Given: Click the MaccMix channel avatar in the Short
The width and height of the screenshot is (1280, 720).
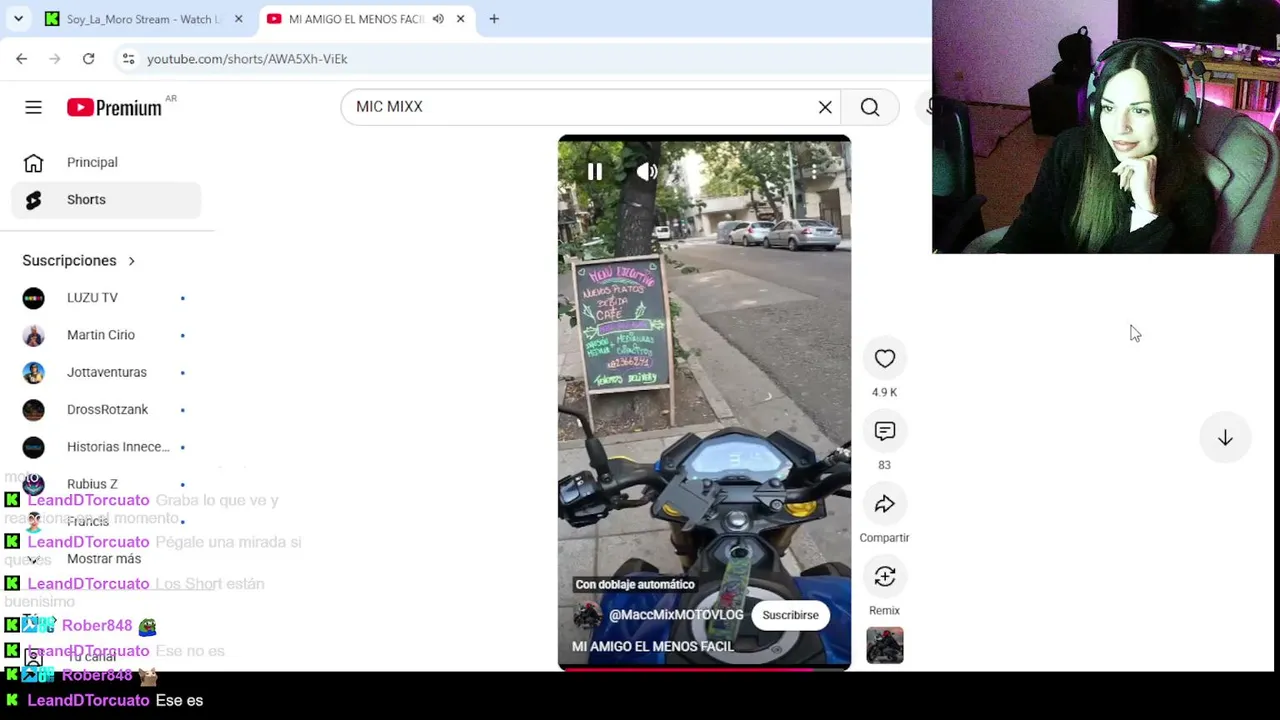Looking at the screenshot, I should tap(587, 615).
